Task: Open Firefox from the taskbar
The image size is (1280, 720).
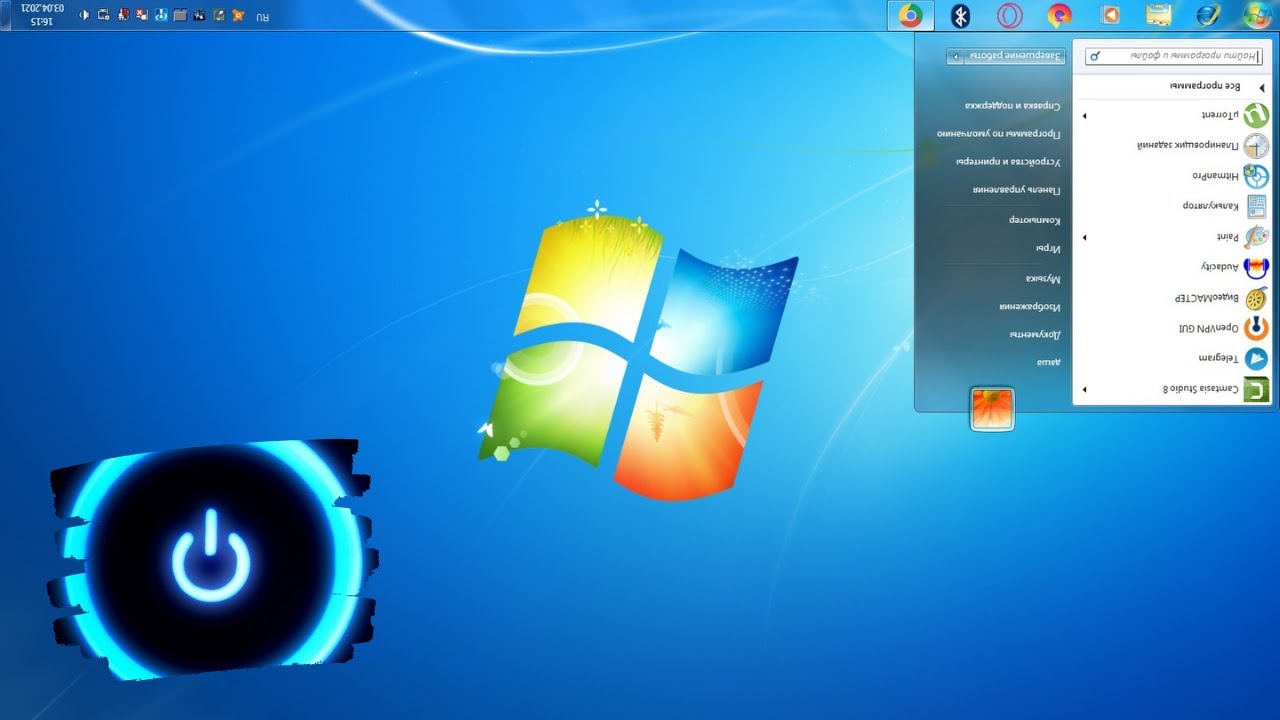Action: pyautogui.click(x=1060, y=15)
